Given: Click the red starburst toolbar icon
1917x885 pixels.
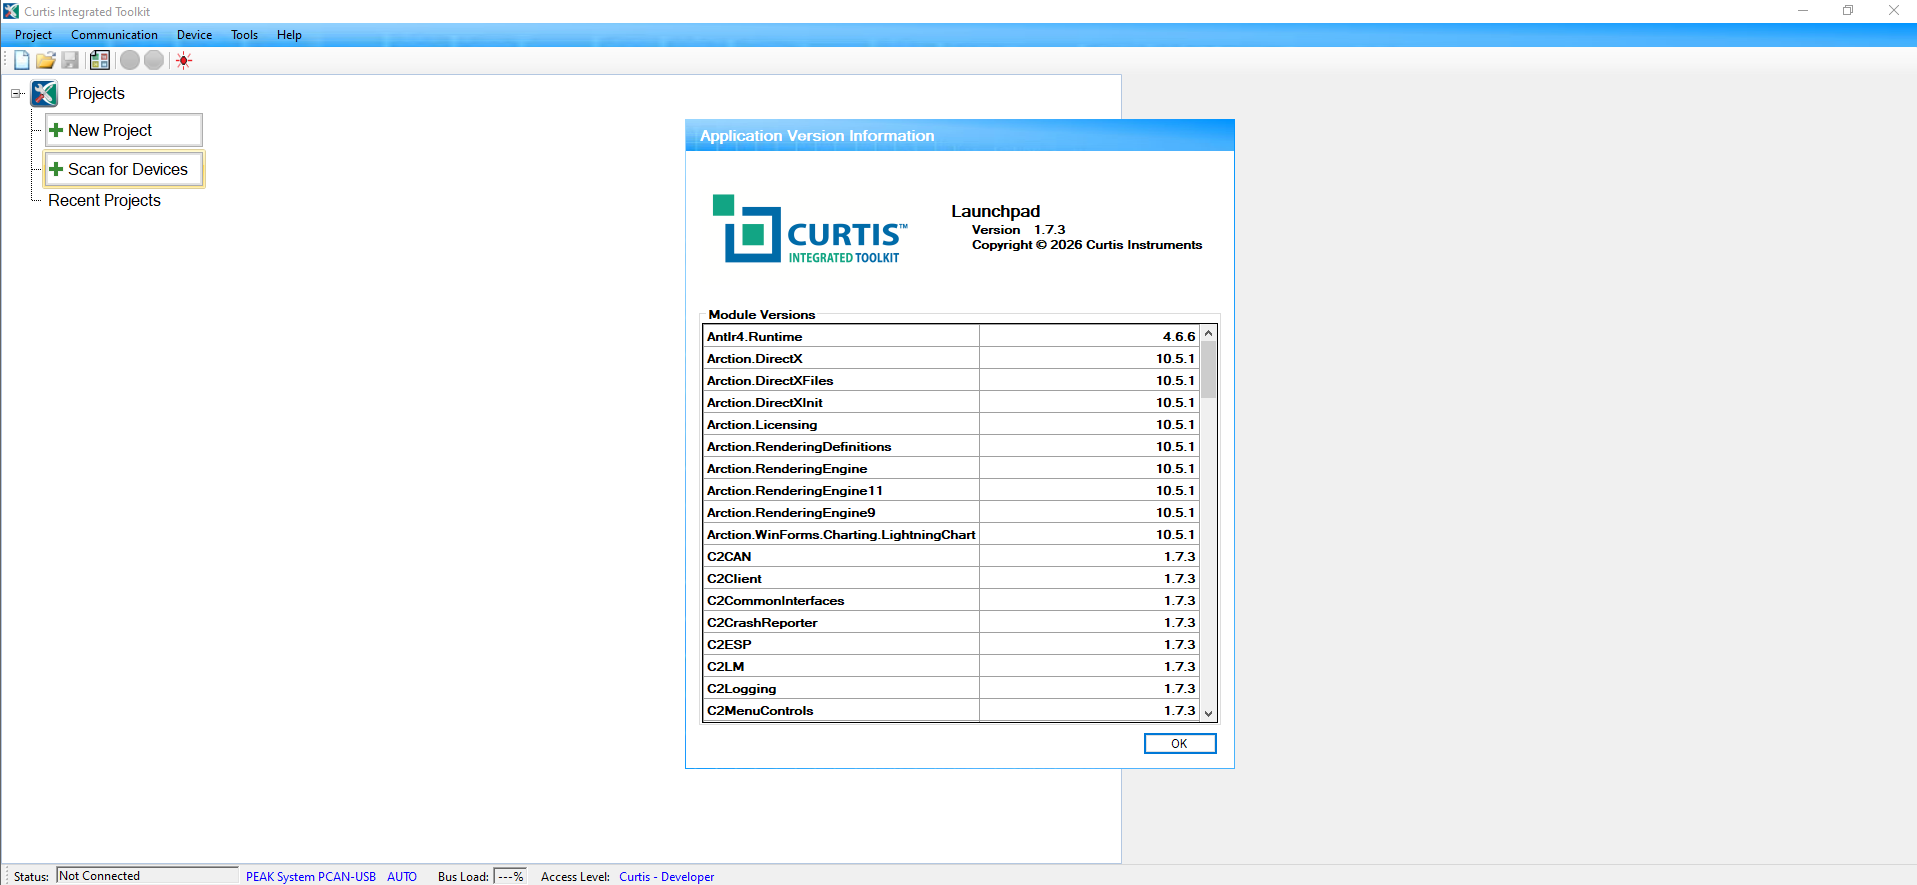Looking at the screenshot, I should [x=183, y=60].
